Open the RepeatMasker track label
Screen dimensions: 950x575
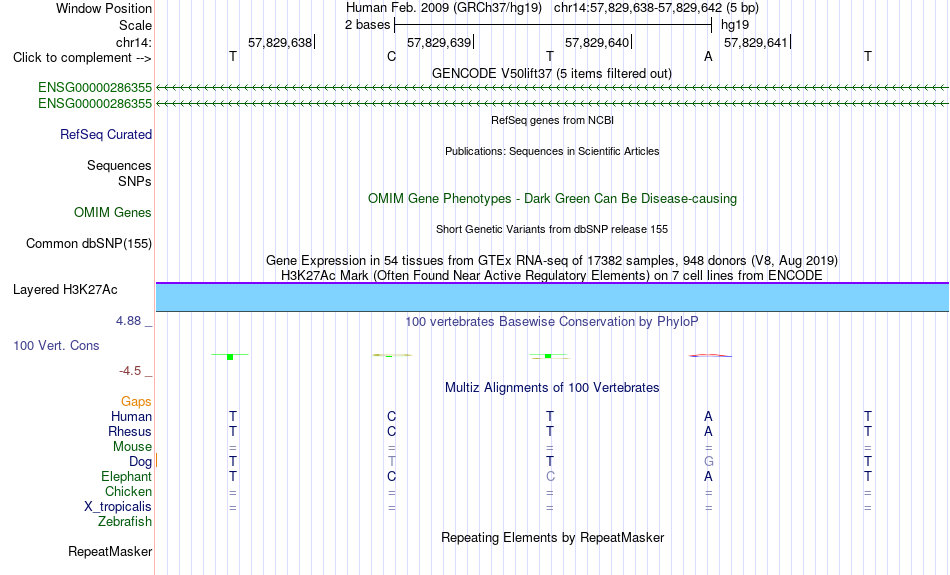(x=110, y=552)
